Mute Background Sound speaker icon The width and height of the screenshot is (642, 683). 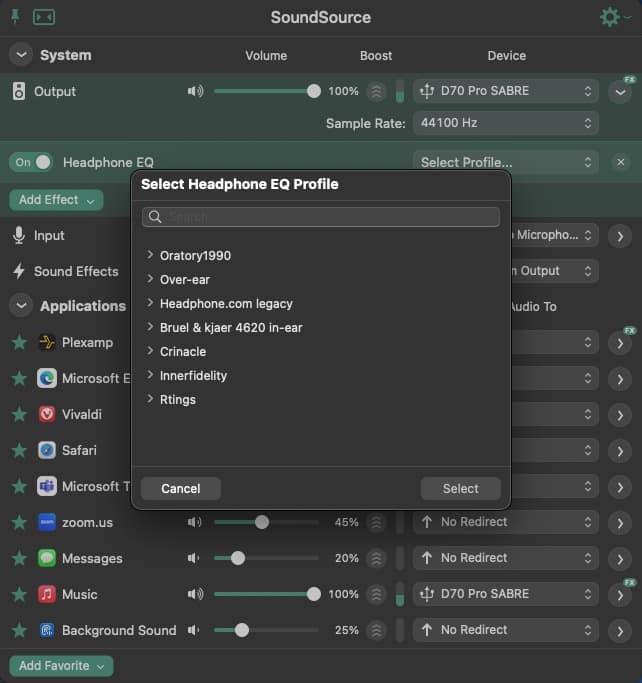tap(193, 630)
